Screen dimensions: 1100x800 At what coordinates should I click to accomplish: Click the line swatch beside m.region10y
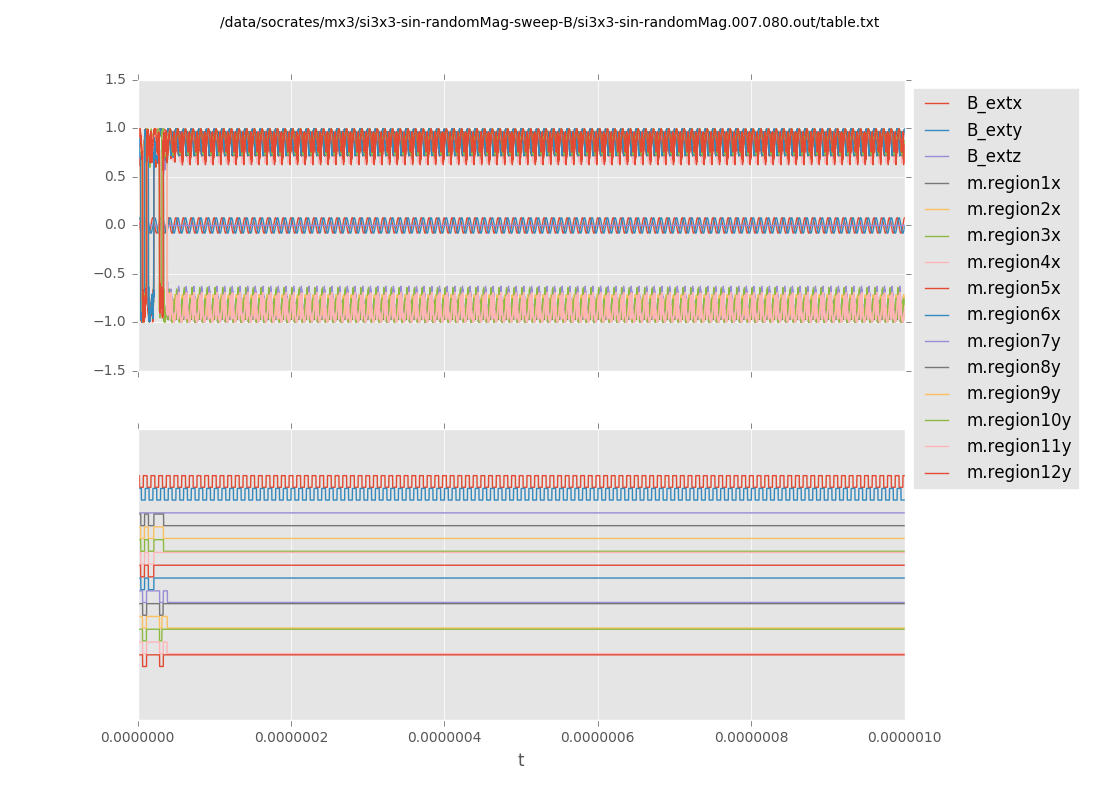pos(937,420)
